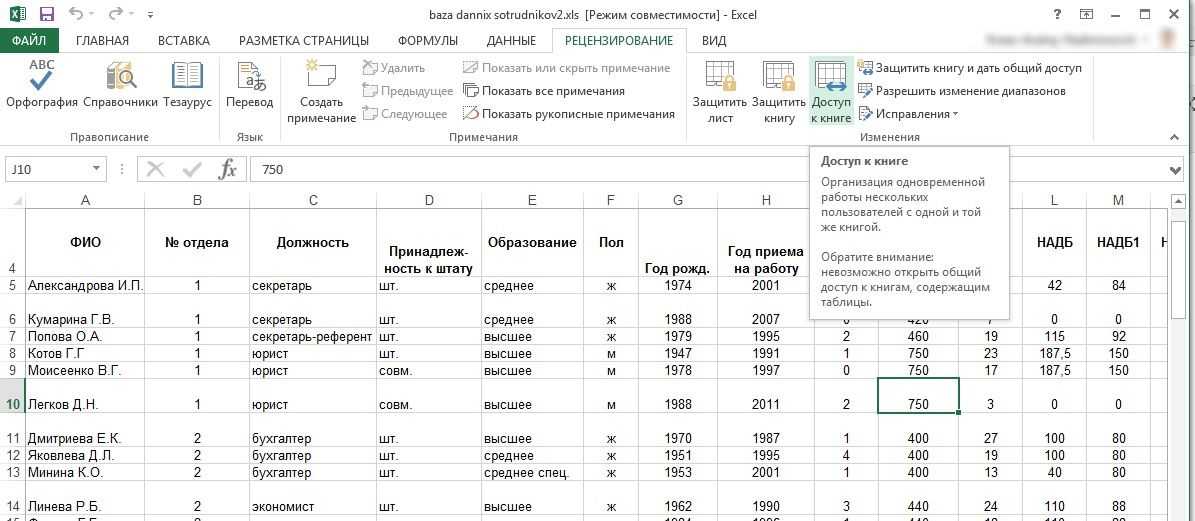The image size is (1195, 521).
Task: Click Удалить comment button
Action: [393, 68]
